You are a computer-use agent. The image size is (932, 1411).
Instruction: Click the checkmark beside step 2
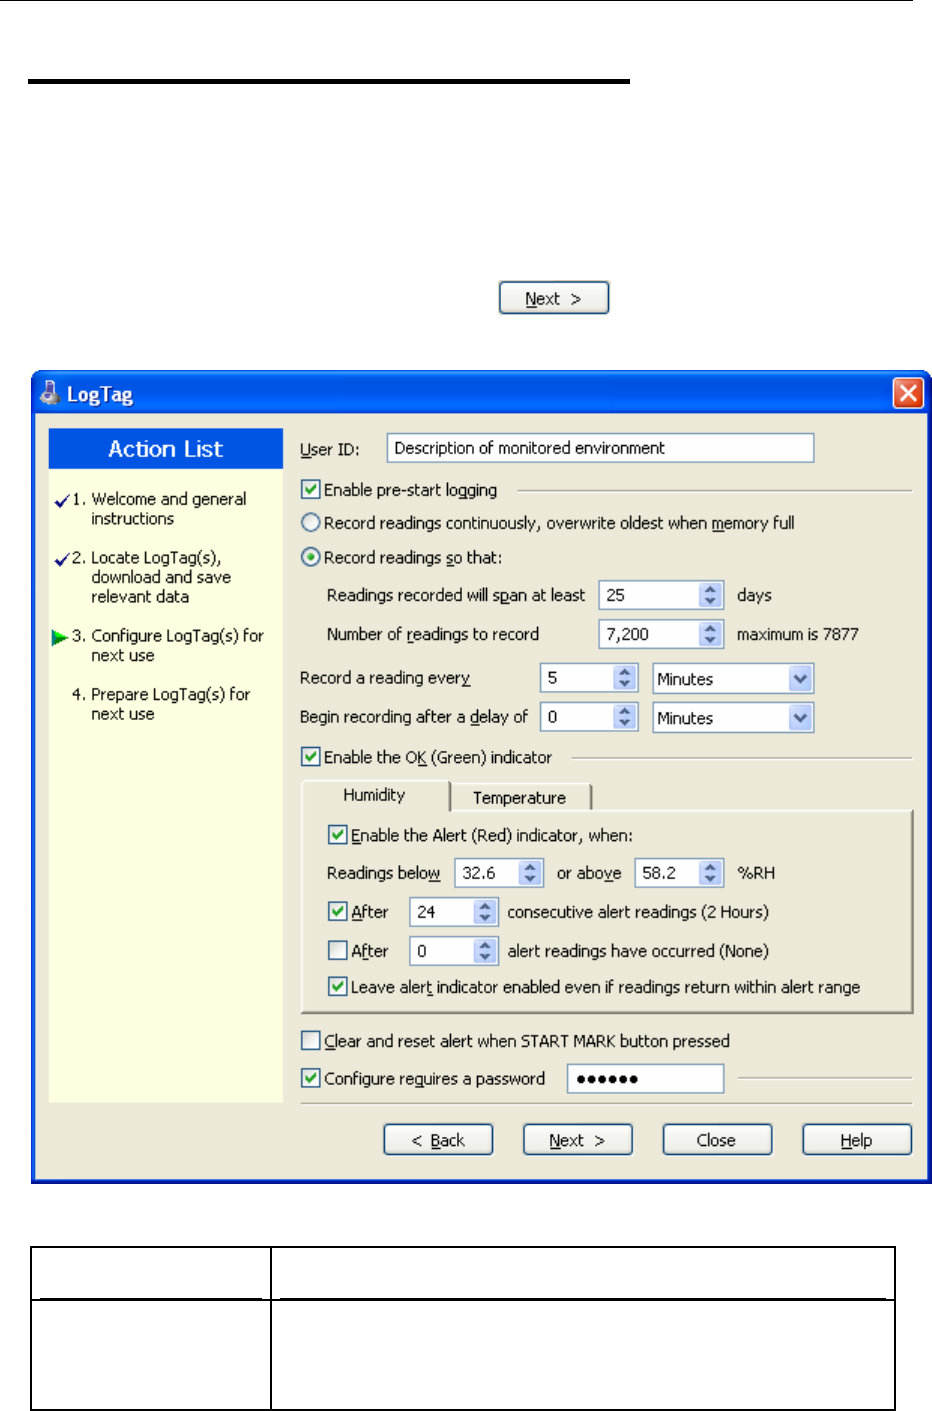point(62,559)
